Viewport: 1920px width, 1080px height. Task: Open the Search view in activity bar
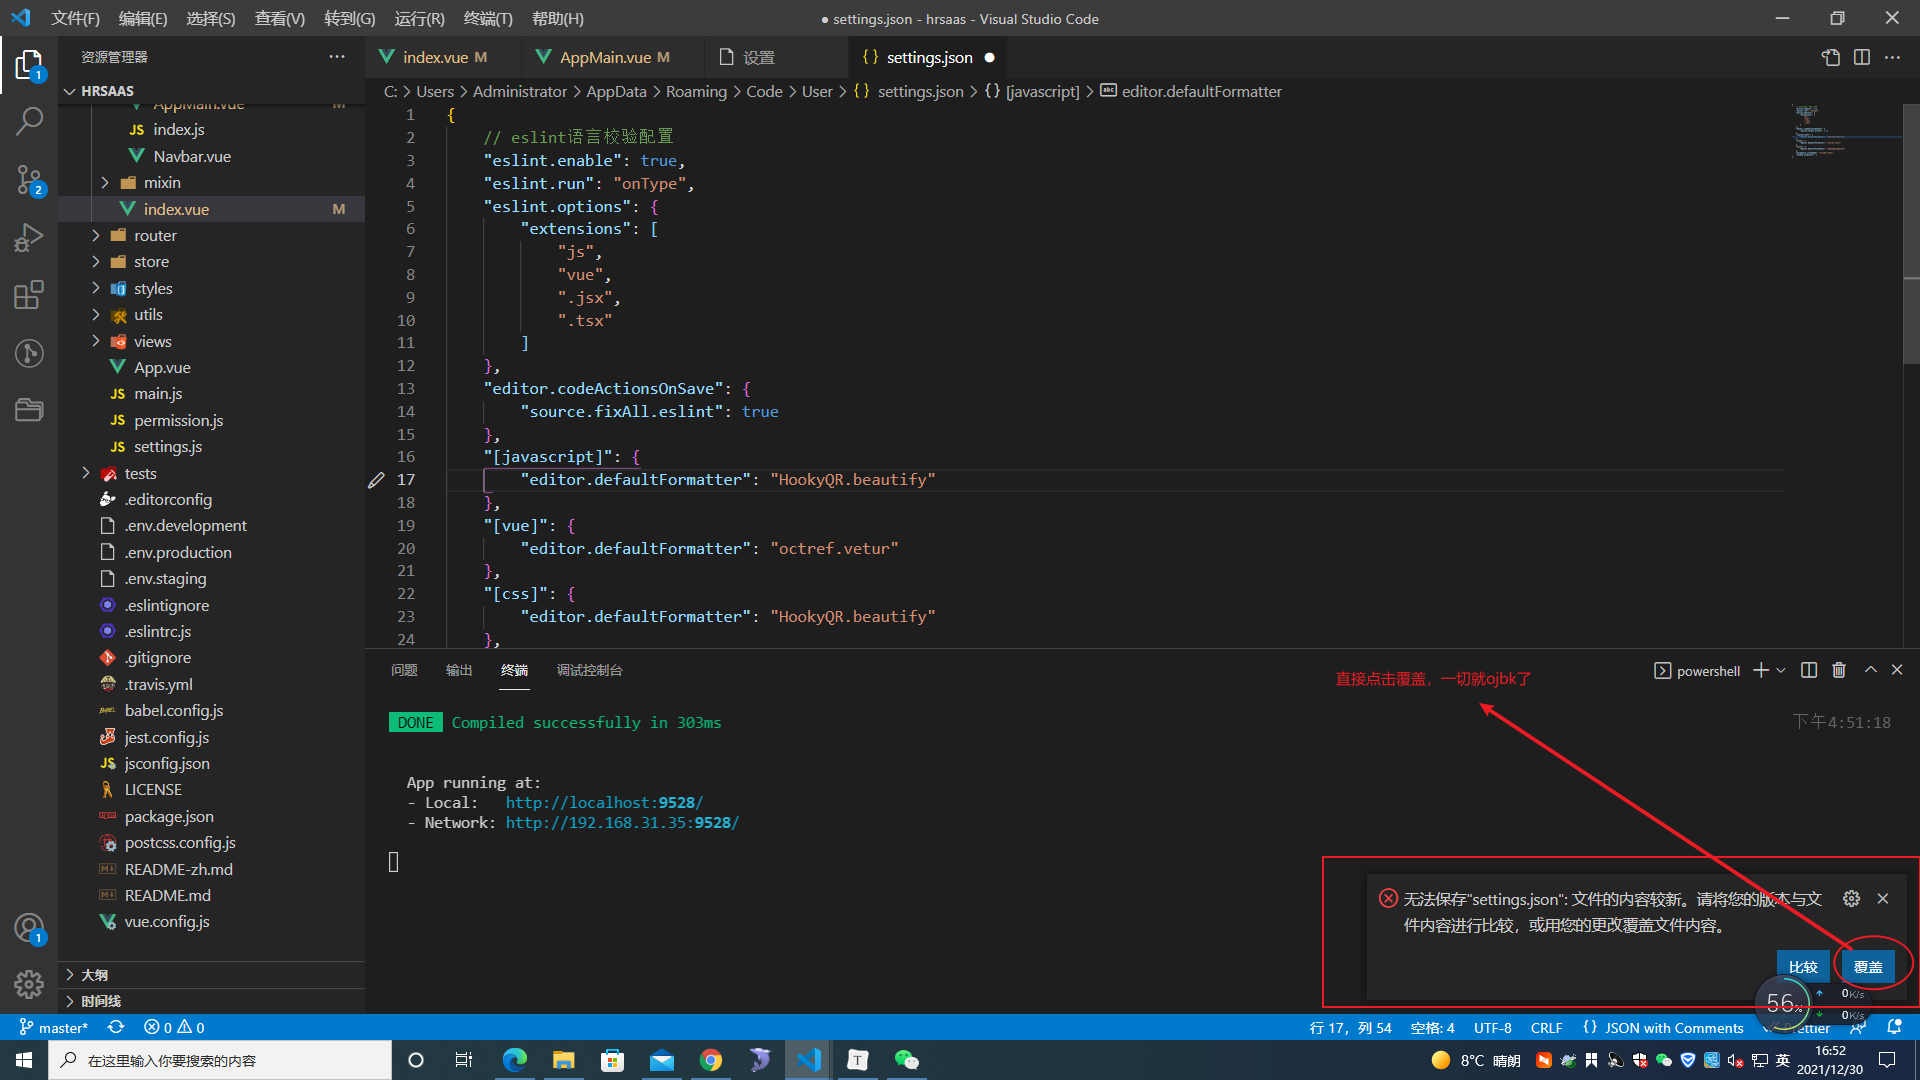point(29,121)
